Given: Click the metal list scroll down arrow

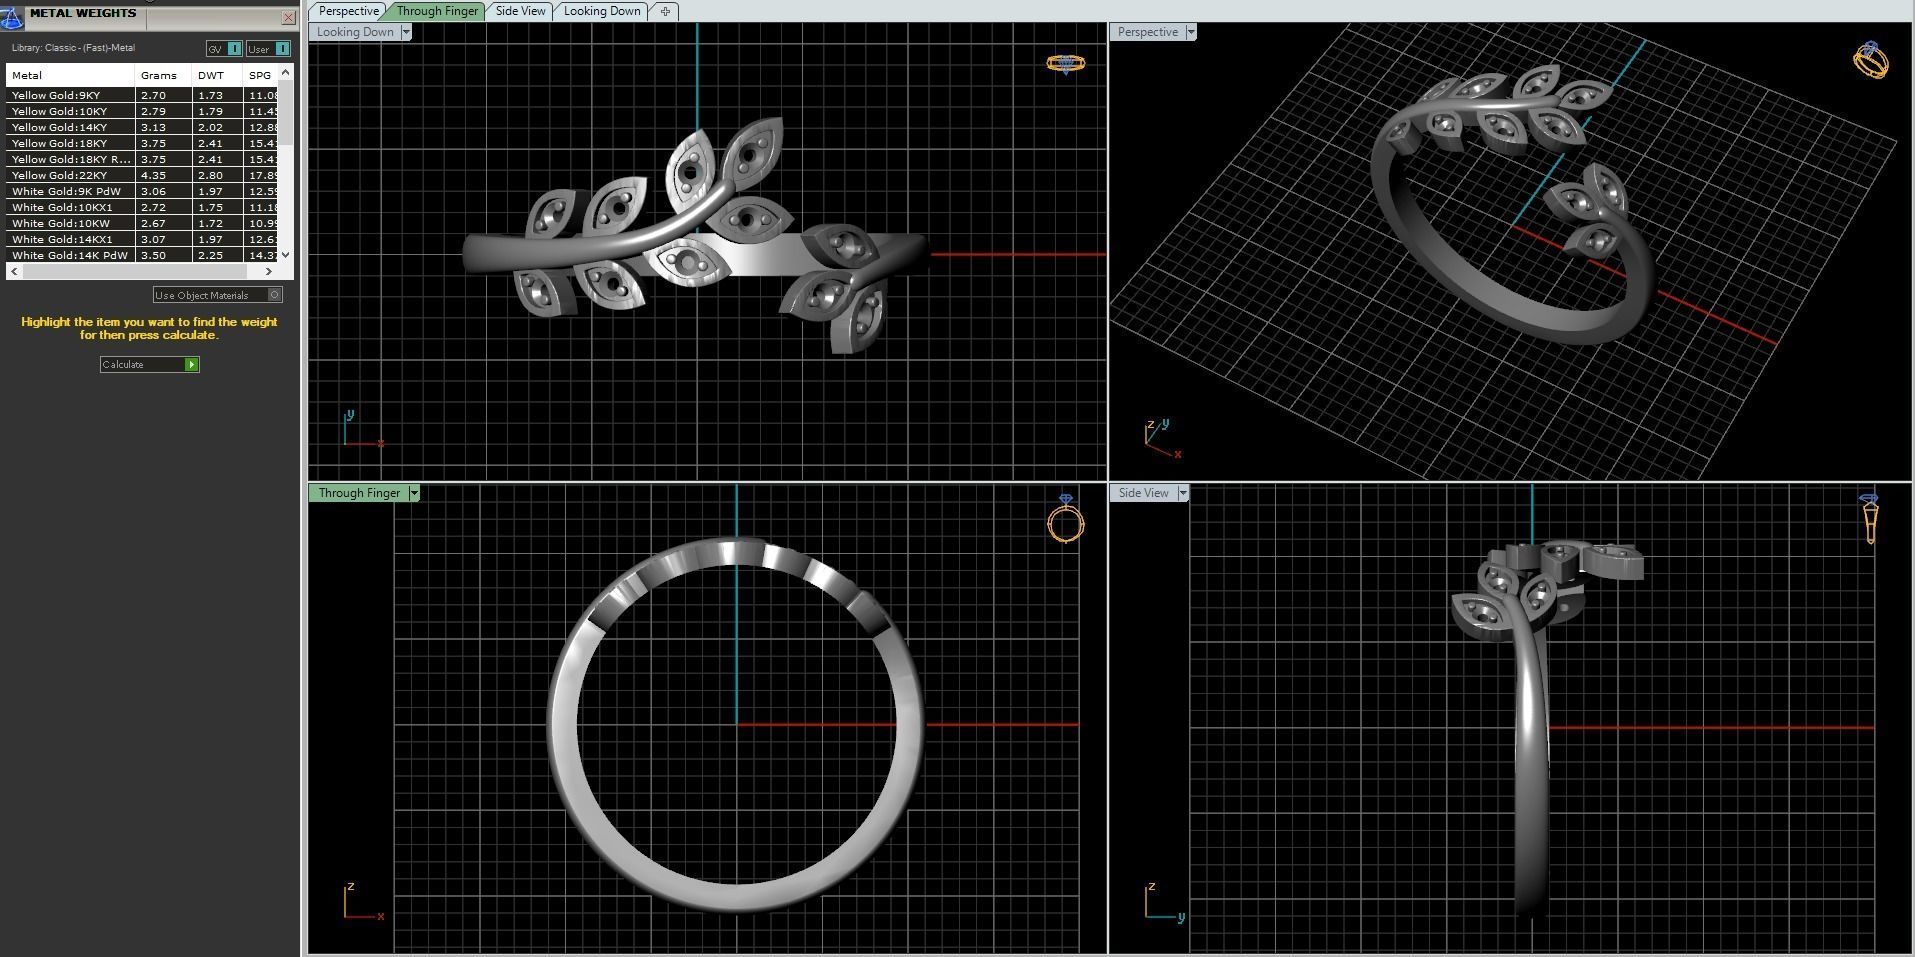Looking at the screenshot, I should click(x=286, y=255).
